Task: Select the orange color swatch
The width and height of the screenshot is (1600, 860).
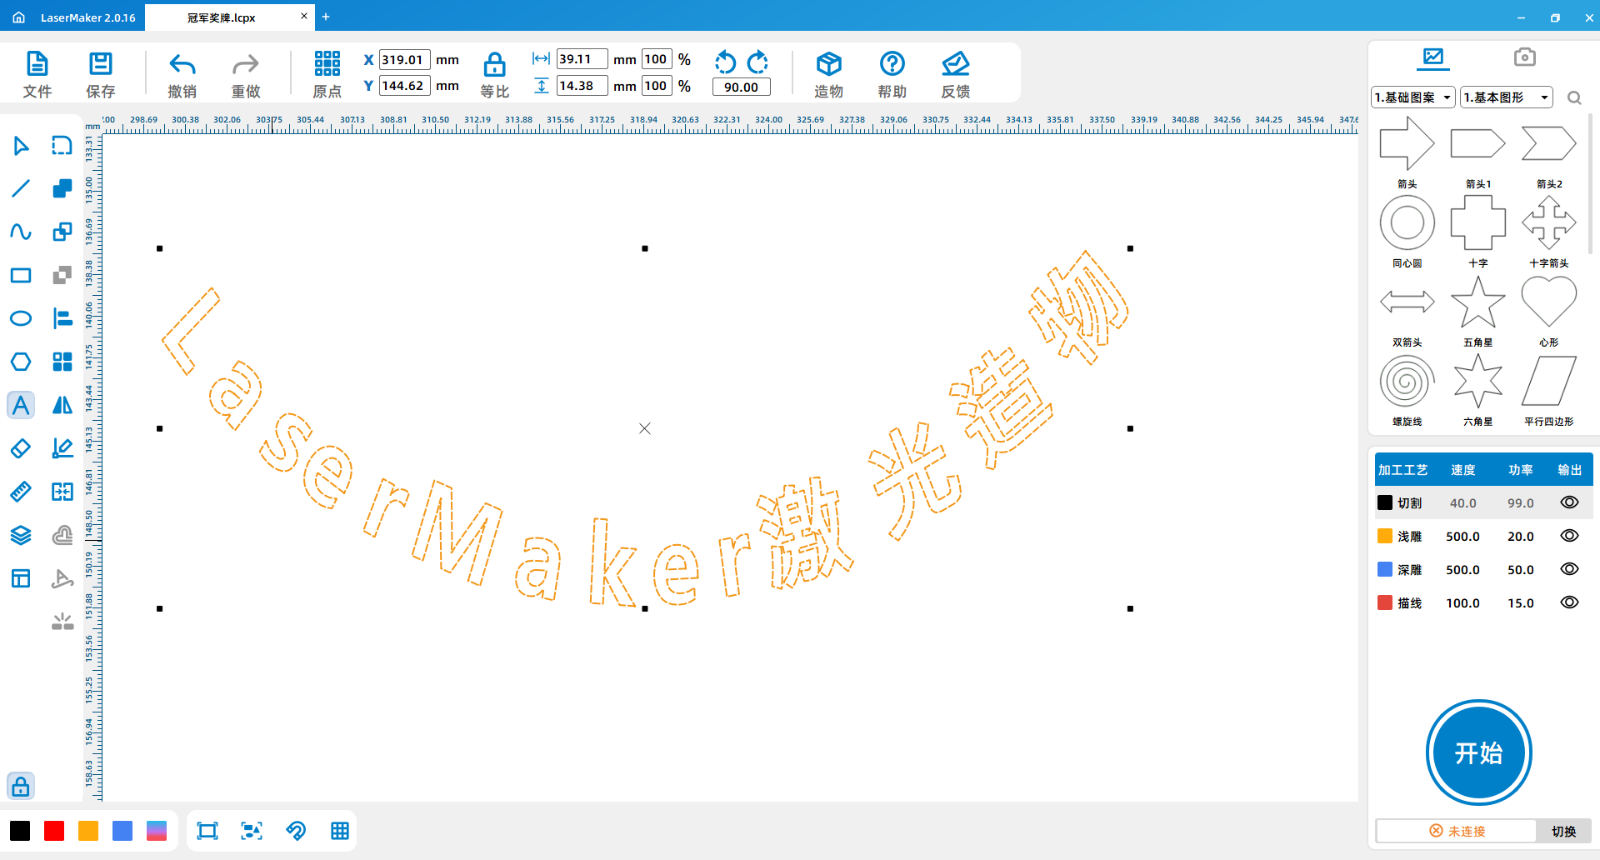Action: tap(88, 831)
